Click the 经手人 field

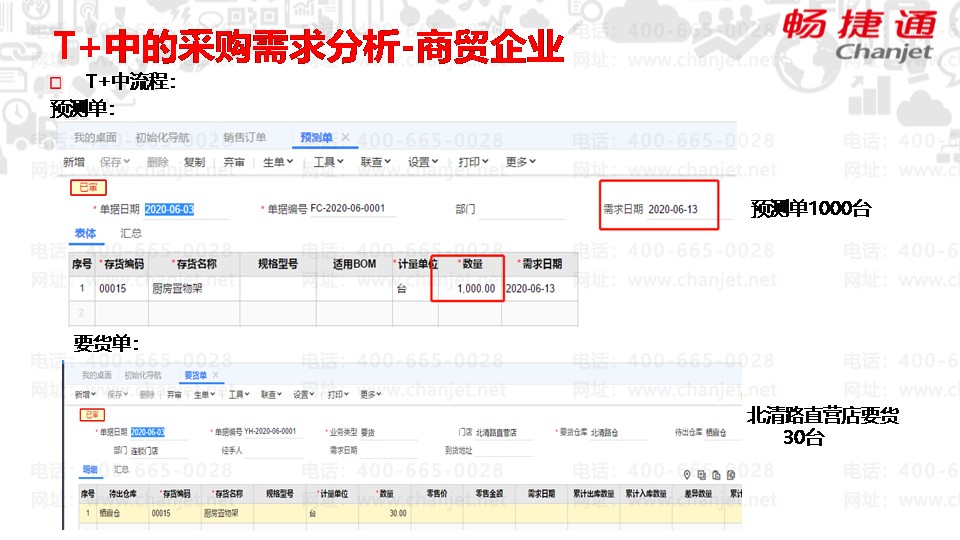(273, 451)
